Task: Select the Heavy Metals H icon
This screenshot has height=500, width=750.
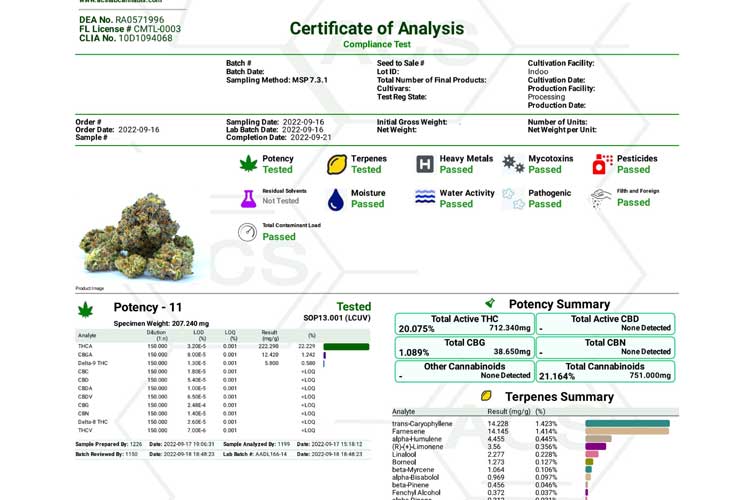Action: pos(424,164)
